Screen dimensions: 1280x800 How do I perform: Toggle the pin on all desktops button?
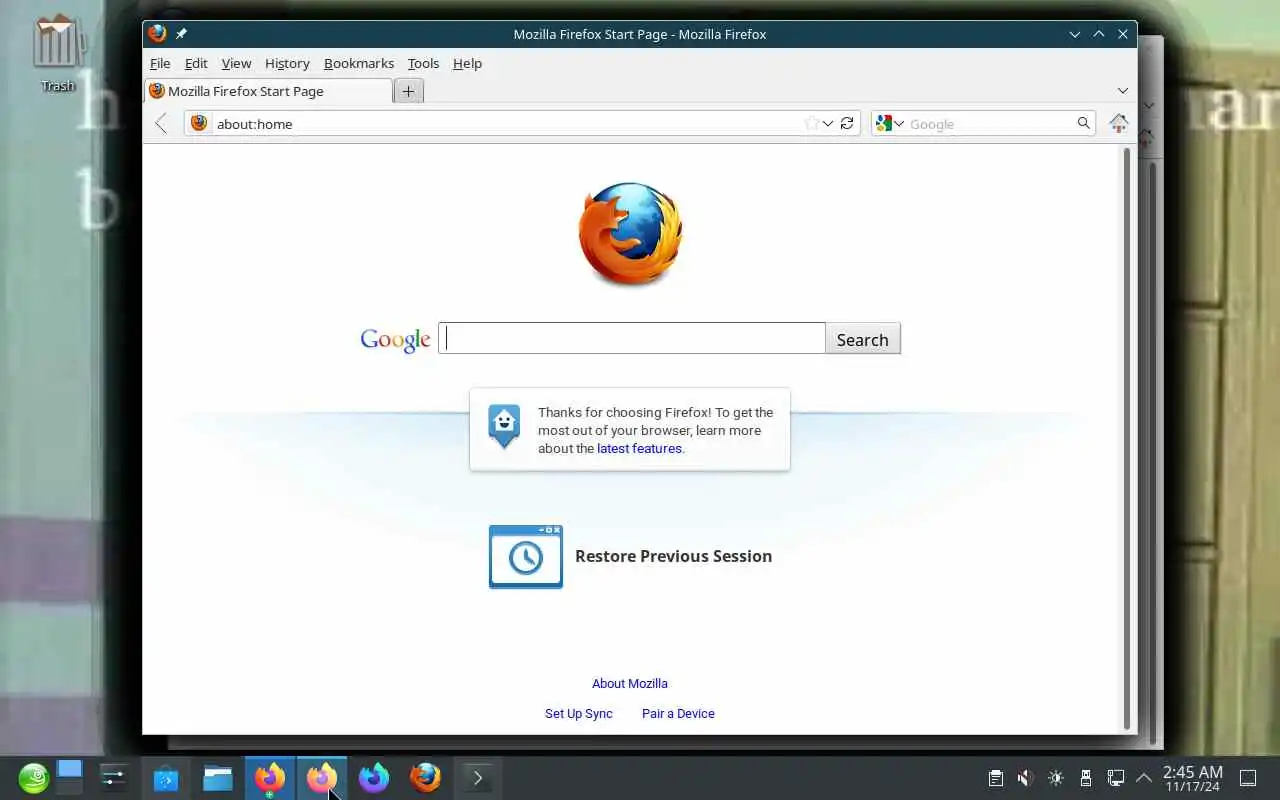point(181,34)
